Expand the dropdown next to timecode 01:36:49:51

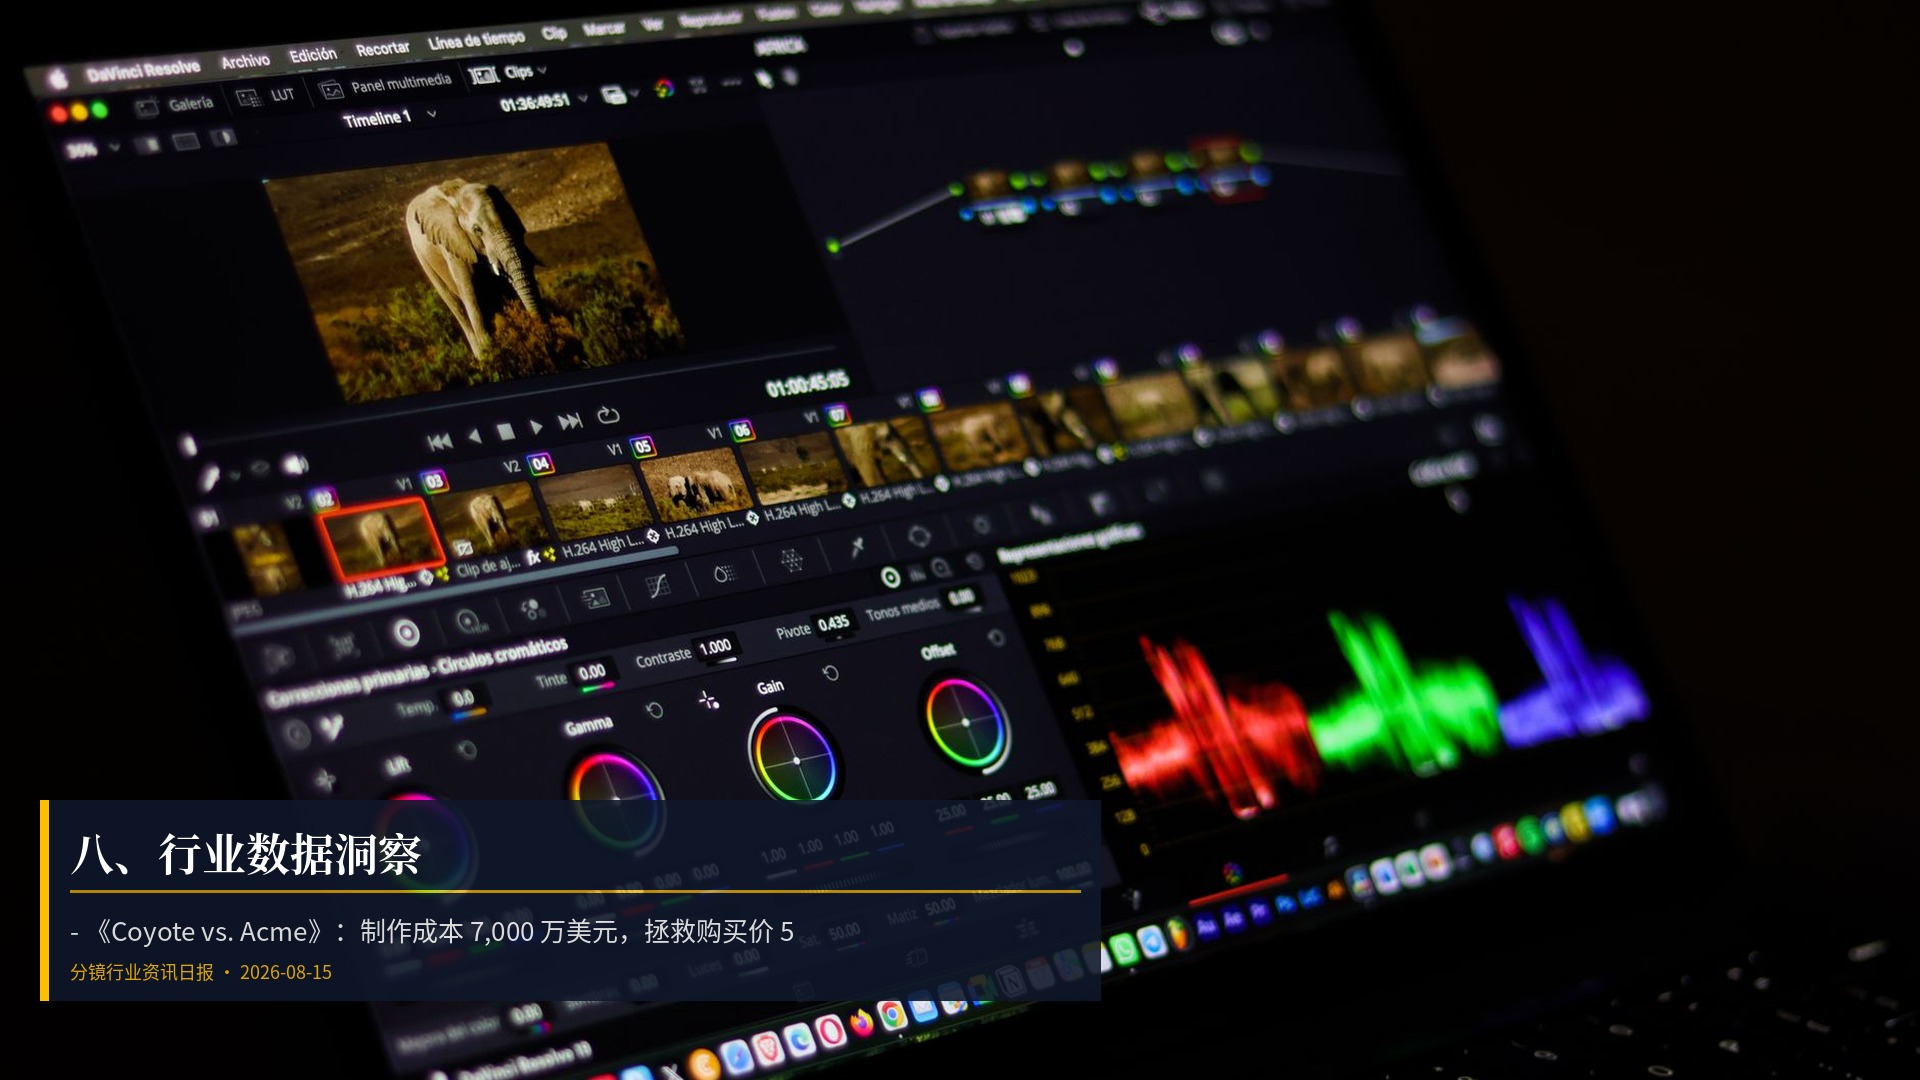tap(583, 99)
